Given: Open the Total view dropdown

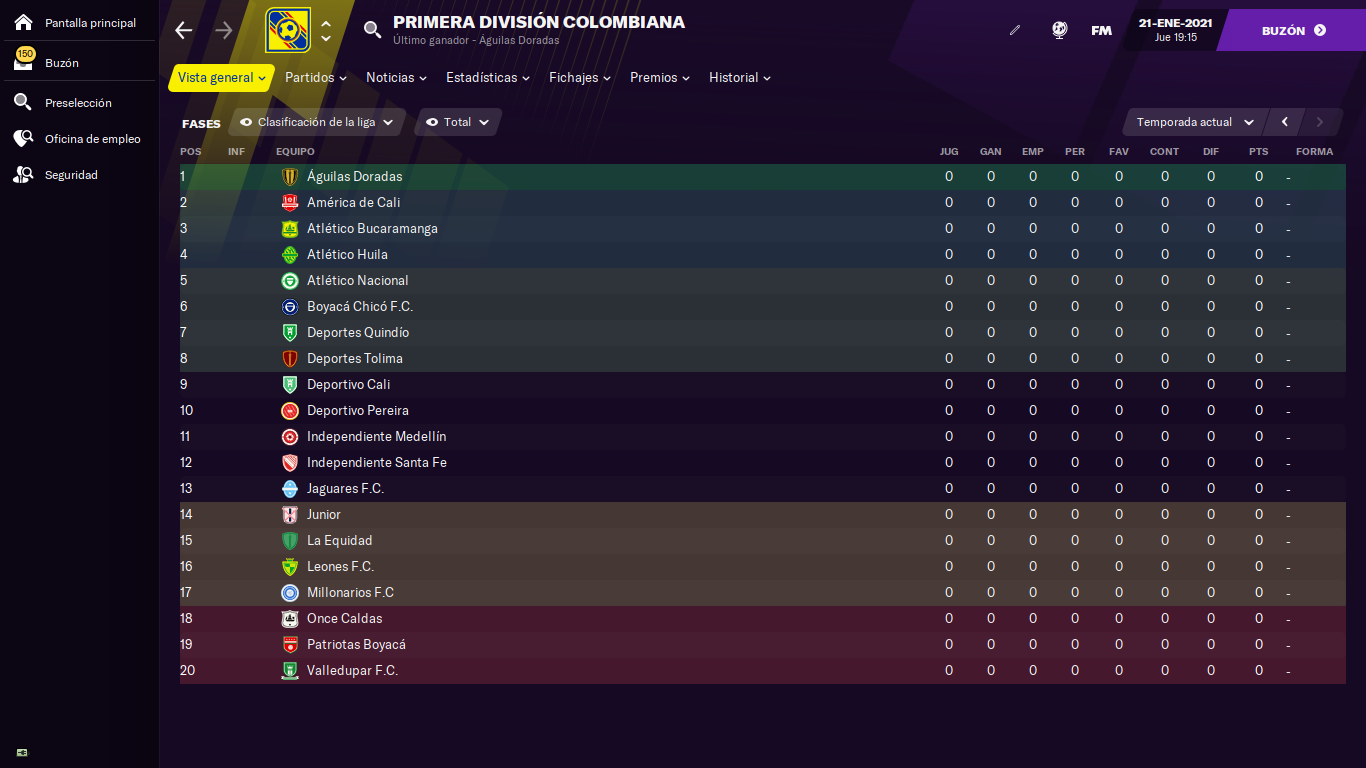Looking at the screenshot, I should 458,122.
